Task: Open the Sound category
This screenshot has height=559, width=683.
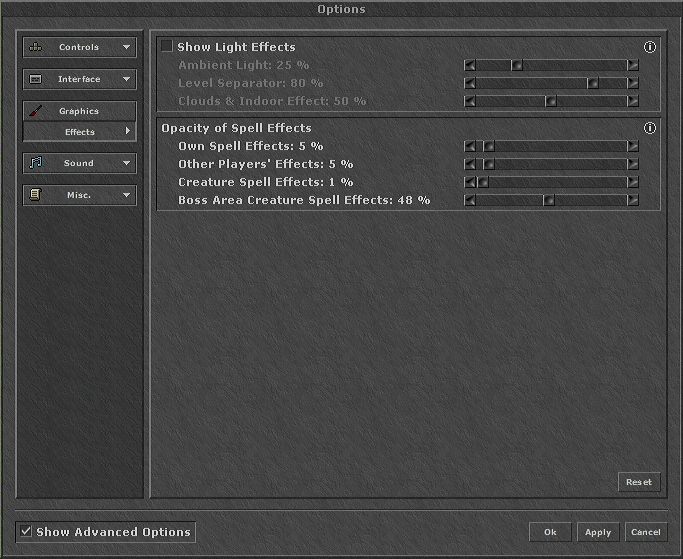Action: click(79, 163)
